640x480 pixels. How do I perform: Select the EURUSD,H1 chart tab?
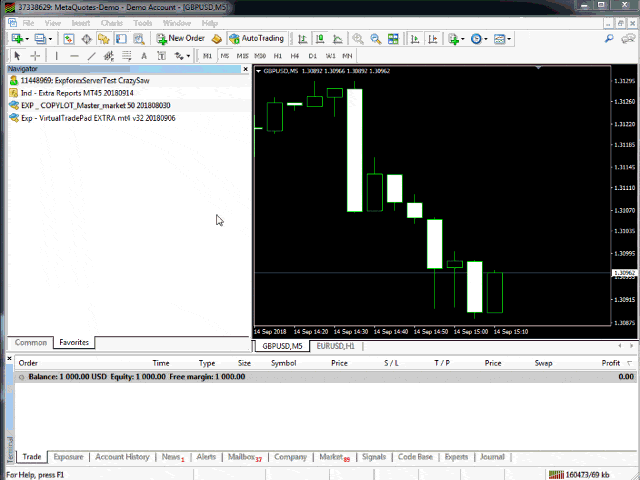point(334,346)
